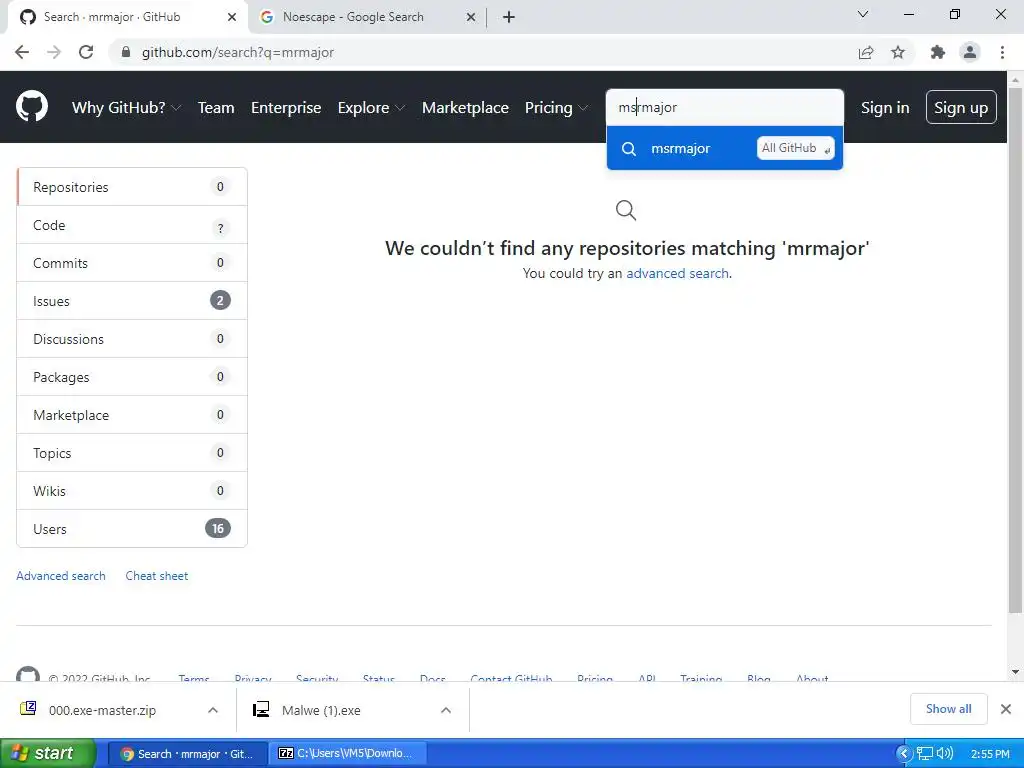1024x768 pixels.
Task: Reload the page with refresh icon
Action: click(x=86, y=52)
